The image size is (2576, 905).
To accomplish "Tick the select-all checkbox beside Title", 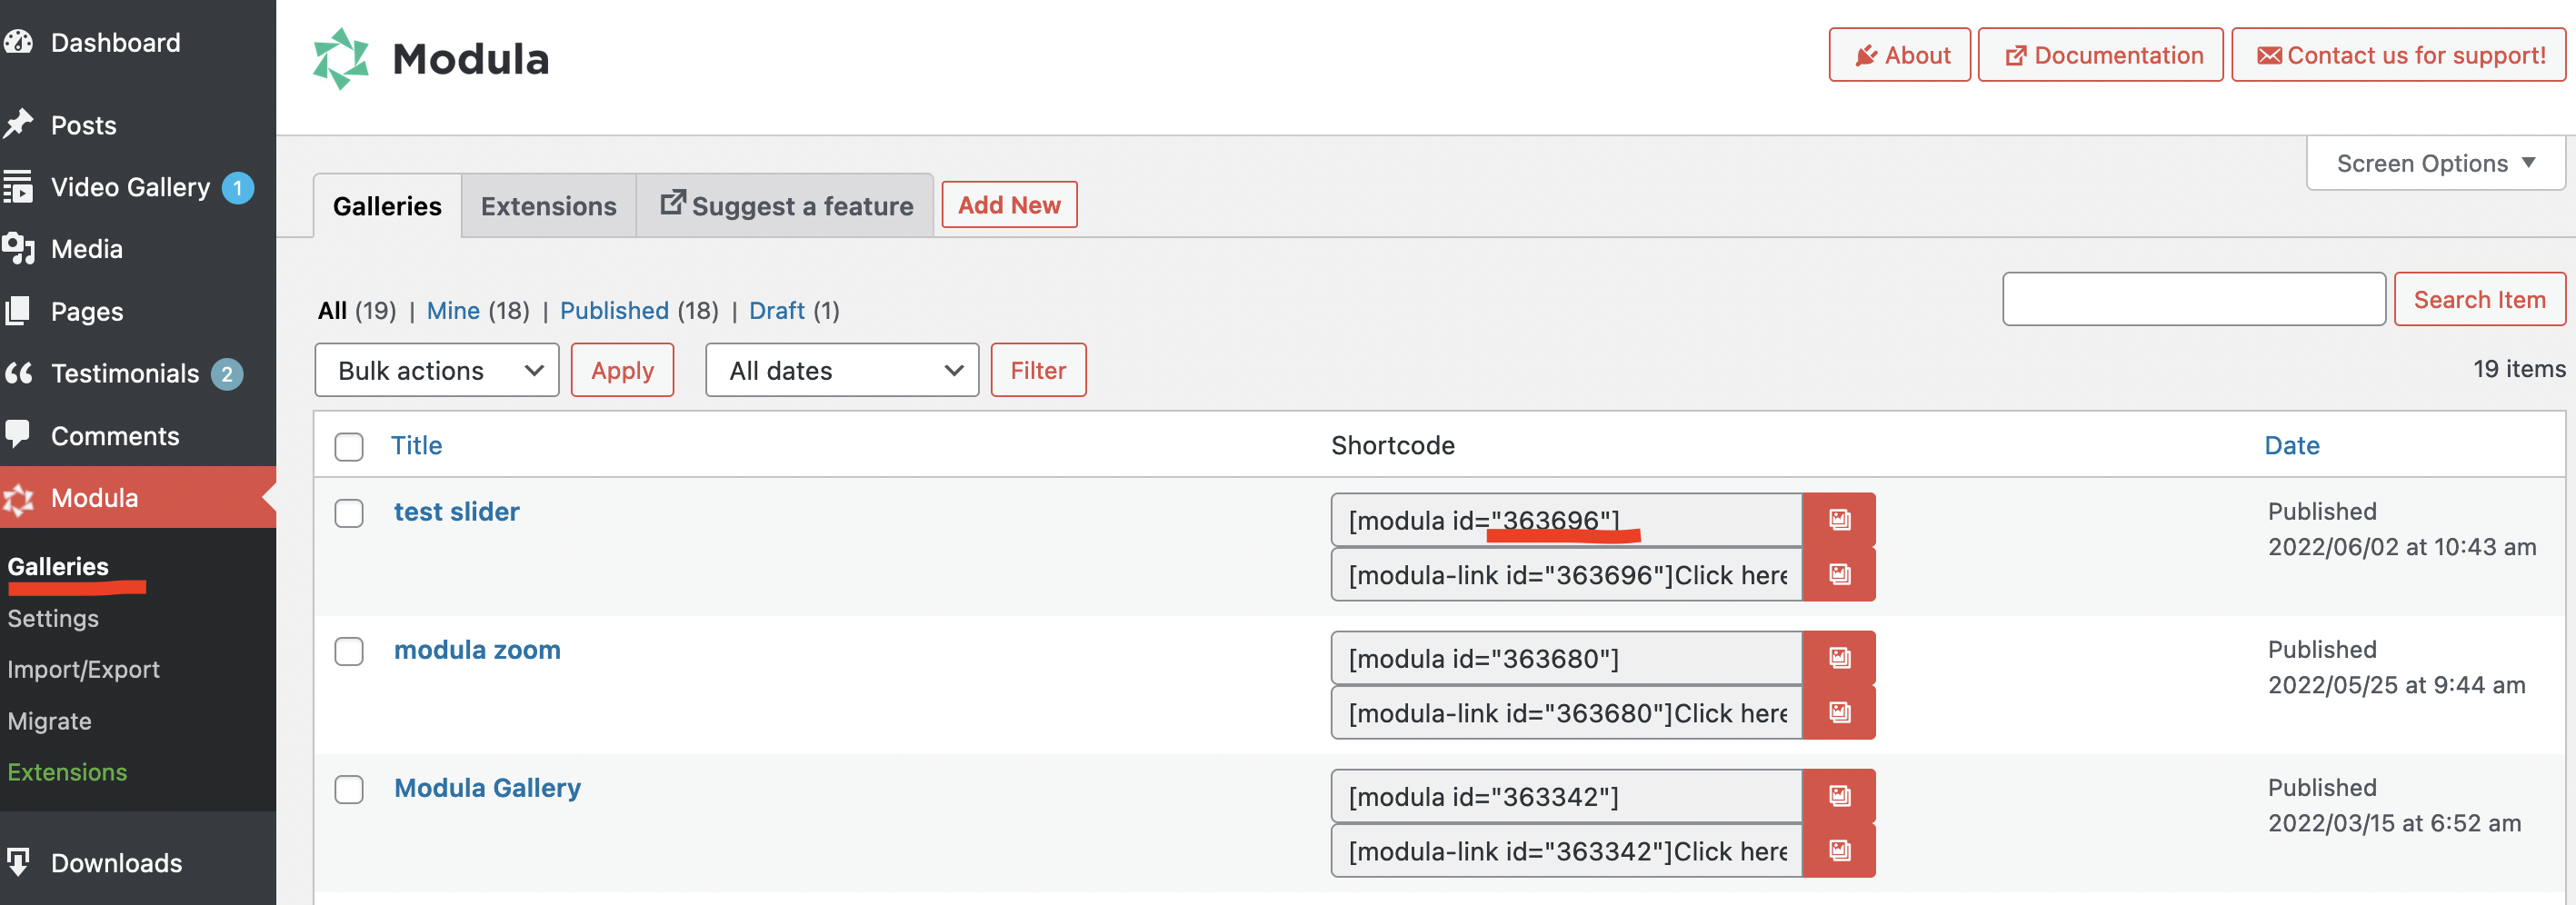I will pyautogui.click(x=349, y=446).
